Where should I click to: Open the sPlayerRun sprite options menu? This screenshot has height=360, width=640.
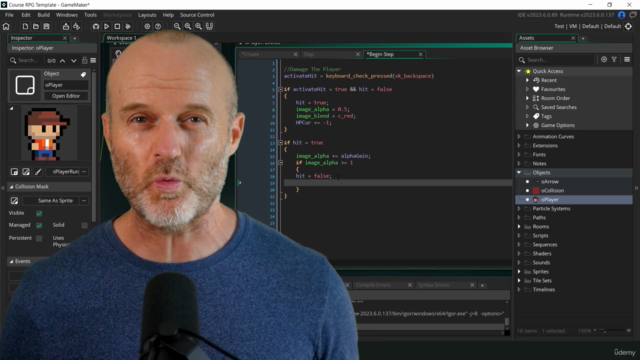click(84, 172)
